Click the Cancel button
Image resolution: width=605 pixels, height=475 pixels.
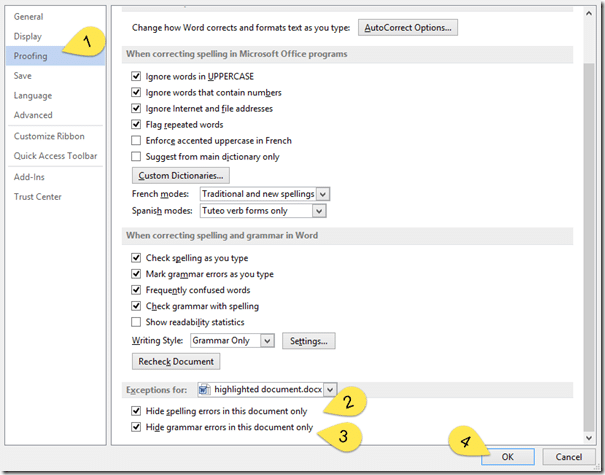point(569,457)
